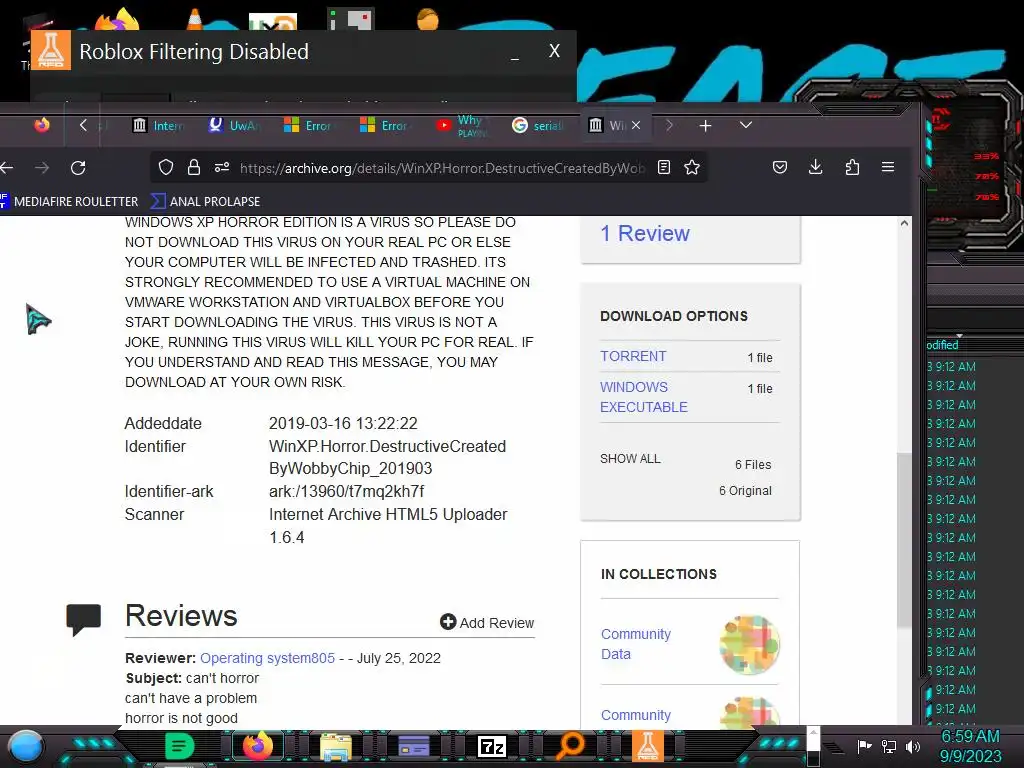Click the Roblox Filtering Disabled flask icon
The height and width of the screenshot is (768, 1024).
coord(50,50)
